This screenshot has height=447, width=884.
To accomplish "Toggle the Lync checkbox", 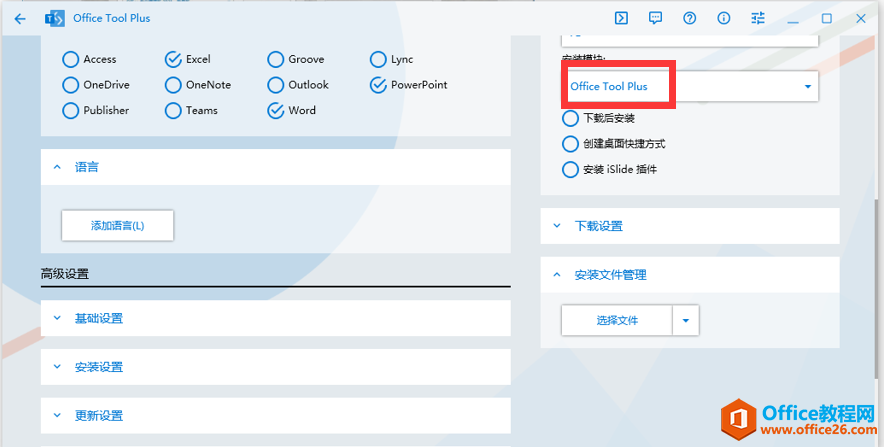I will [378, 59].
